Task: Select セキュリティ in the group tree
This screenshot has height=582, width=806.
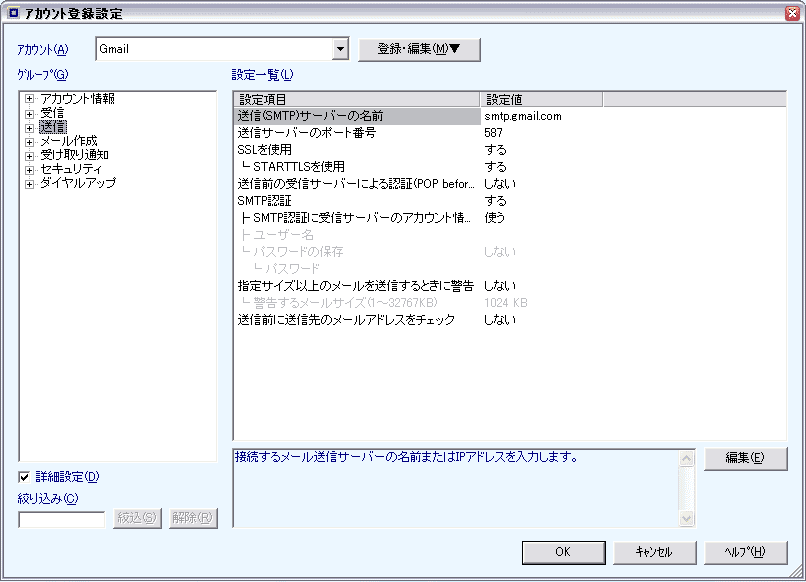Action: click(70, 169)
